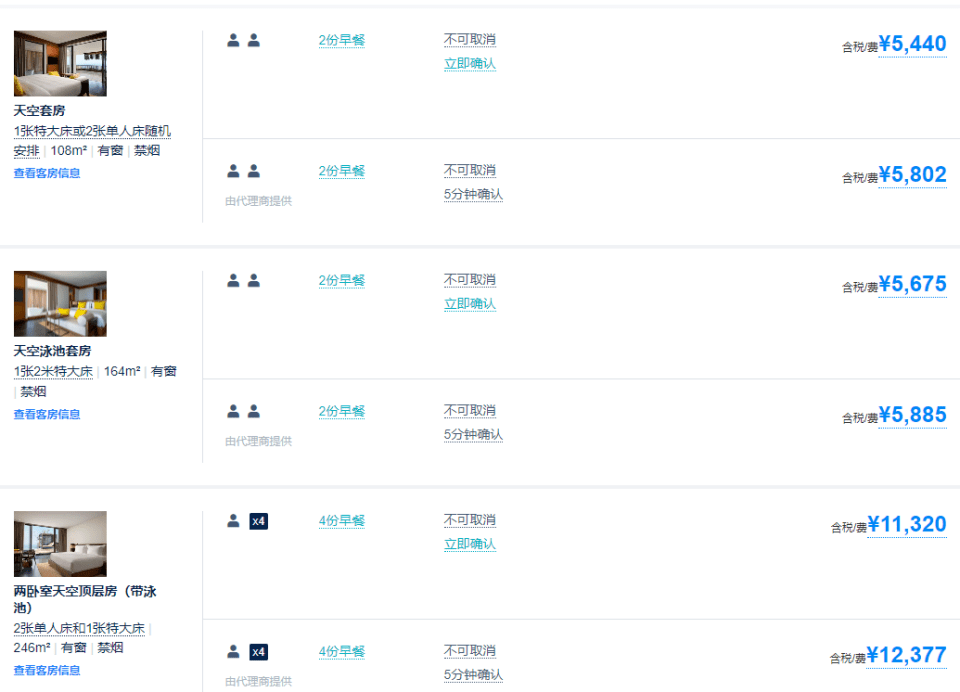
Task: Click bed type 1张2米特大床 description
Action: 53,371
